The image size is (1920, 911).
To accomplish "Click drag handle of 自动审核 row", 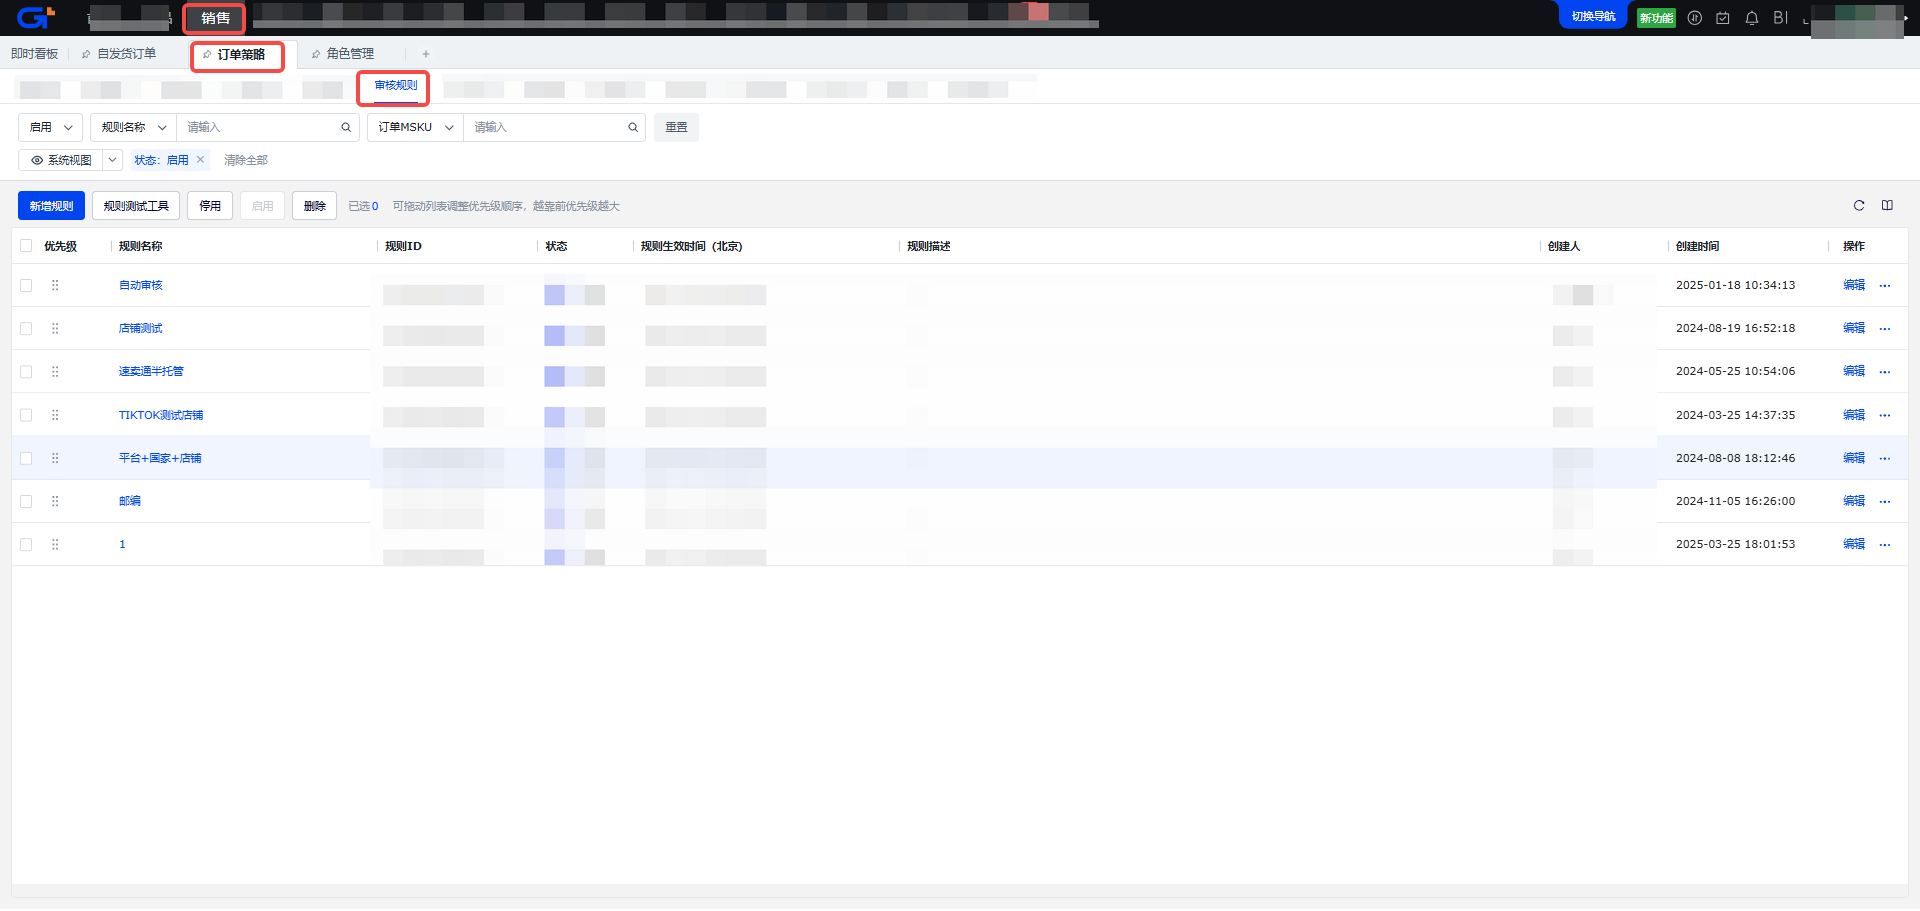I will [55, 285].
